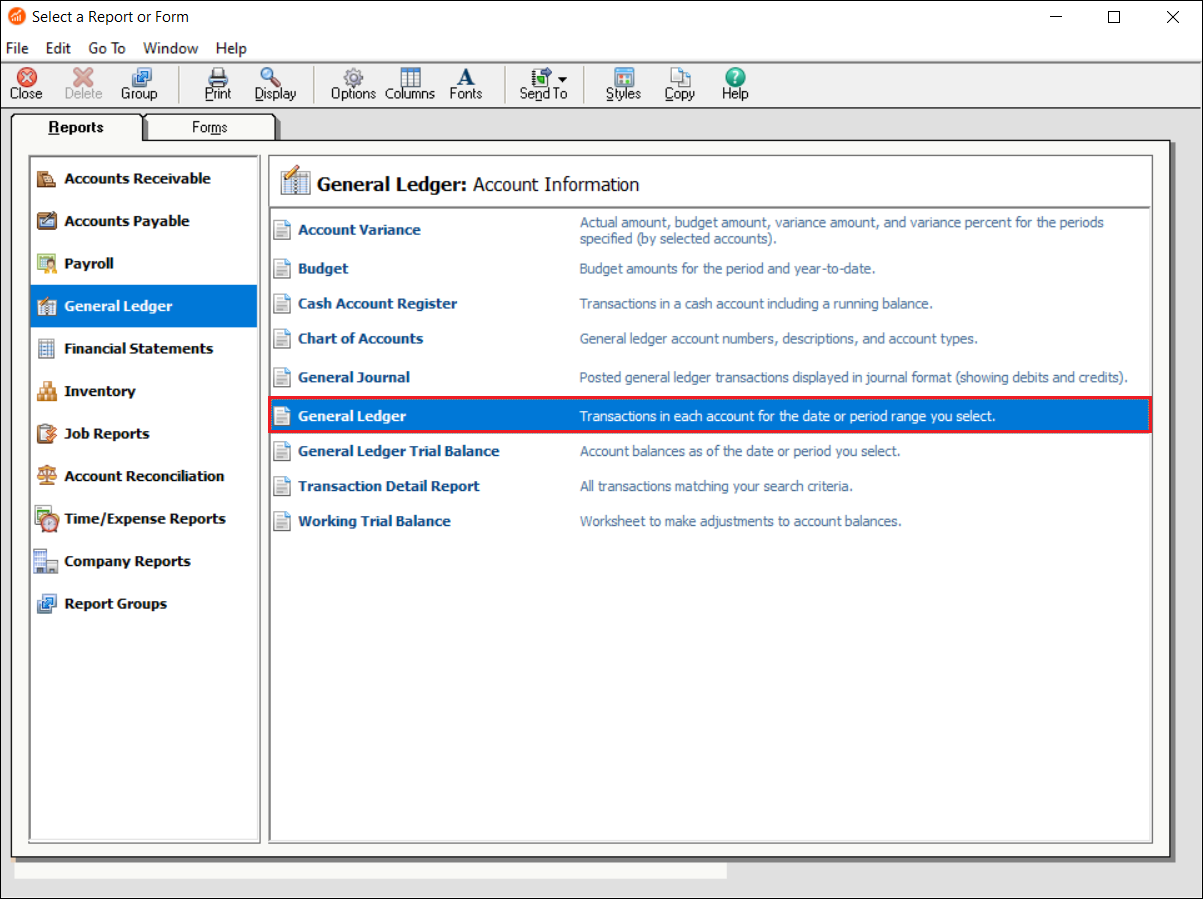This screenshot has width=1203, height=899.
Task: Open report Options gear icon
Action: (353, 84)
